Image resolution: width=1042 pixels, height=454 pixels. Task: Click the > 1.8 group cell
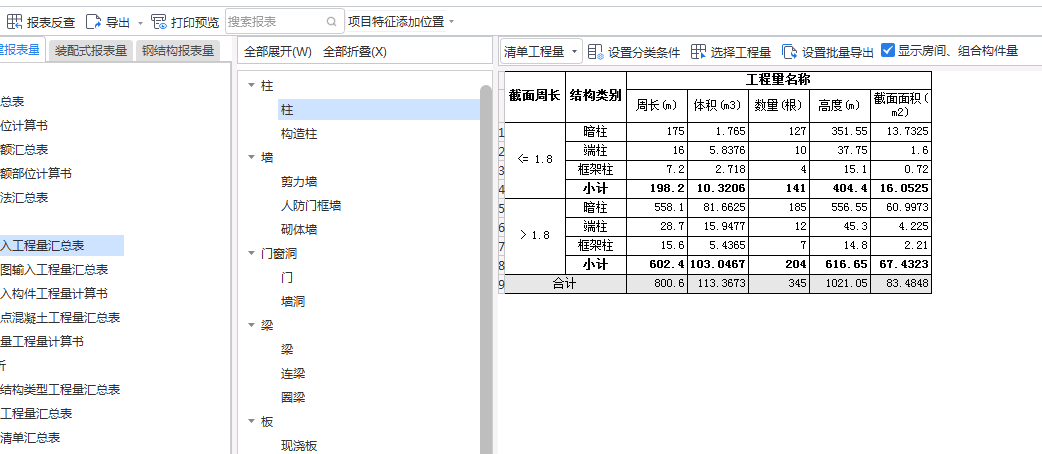click(x=535, y=235)
